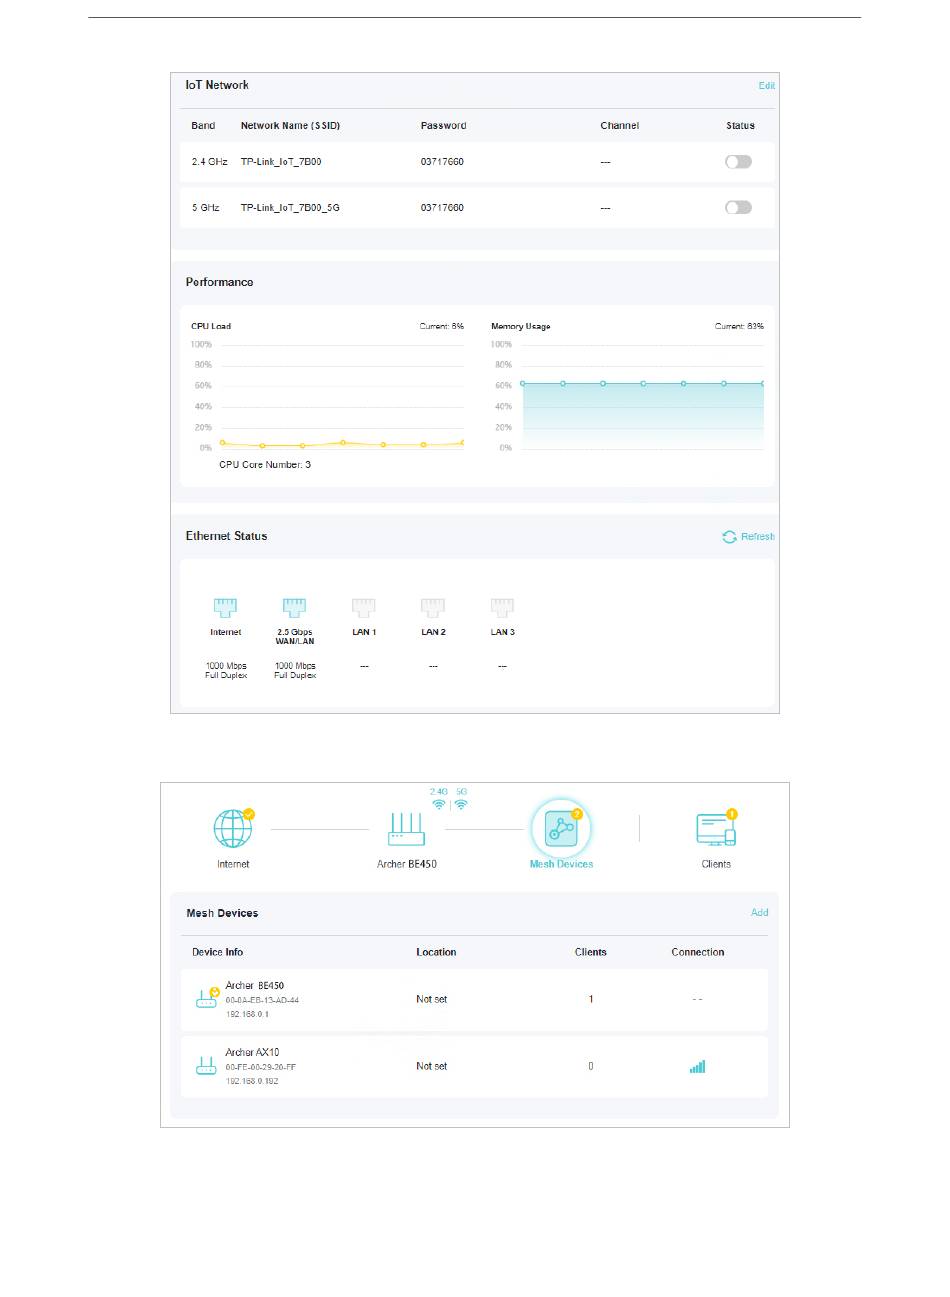Image resolution: width=950 pixels, height=1297 pixels.
Task: Click the Status column header
Action: pyautogui.click(x=740, y=126)
